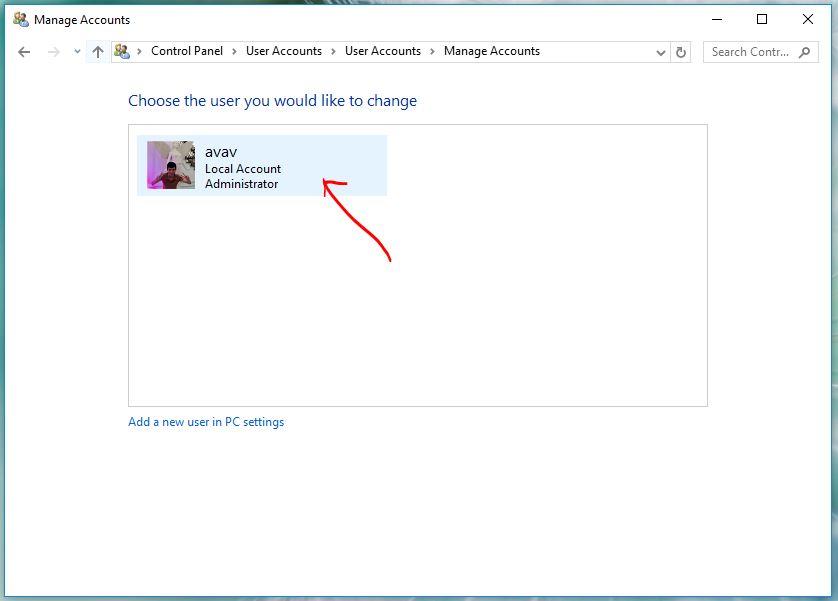Click the Manage Accounts breadcrumb

tap(491, 51)
